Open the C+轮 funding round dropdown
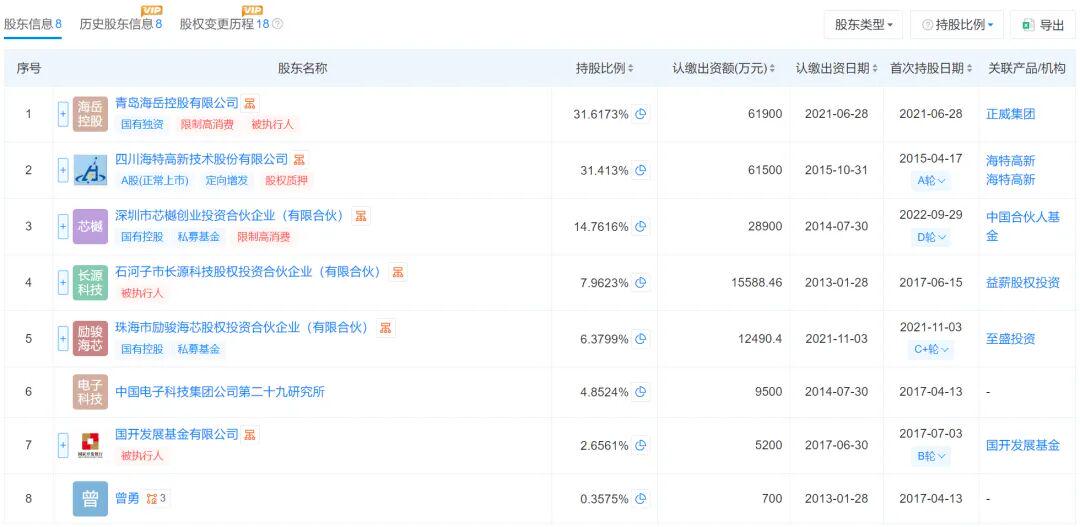Viewport: 1080px width, 527px height. tap(931, 350)
